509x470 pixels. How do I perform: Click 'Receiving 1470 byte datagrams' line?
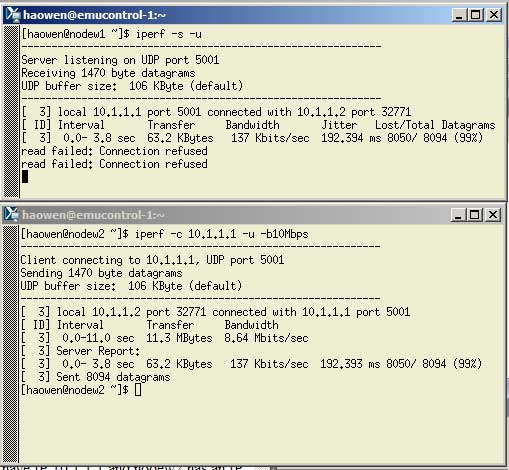(108, 73)
